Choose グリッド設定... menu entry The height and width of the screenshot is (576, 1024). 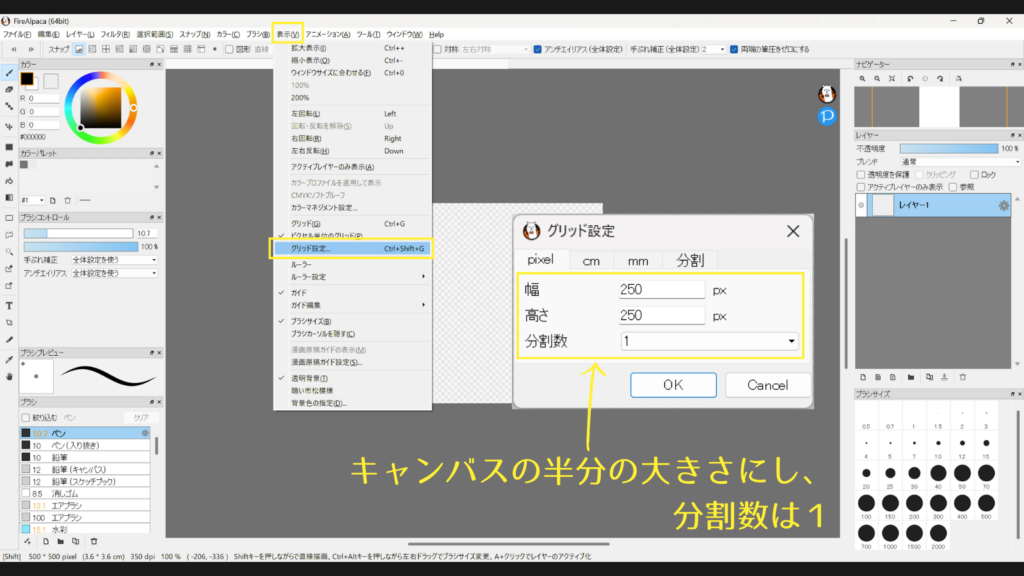pyautogui.click(x=352, y=248)
